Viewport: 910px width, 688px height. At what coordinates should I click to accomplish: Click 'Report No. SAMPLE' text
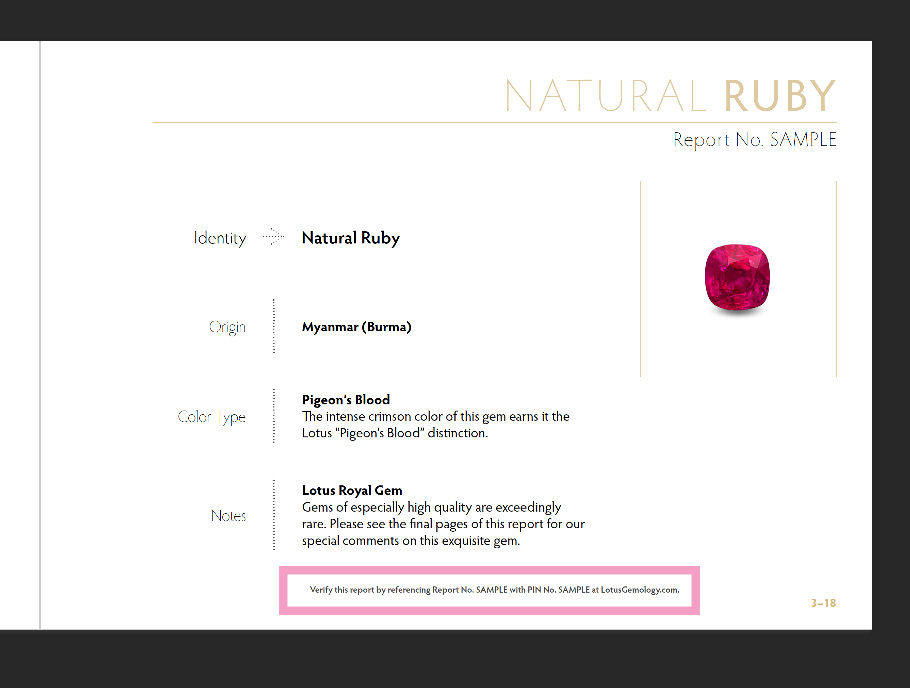(754, 140)
